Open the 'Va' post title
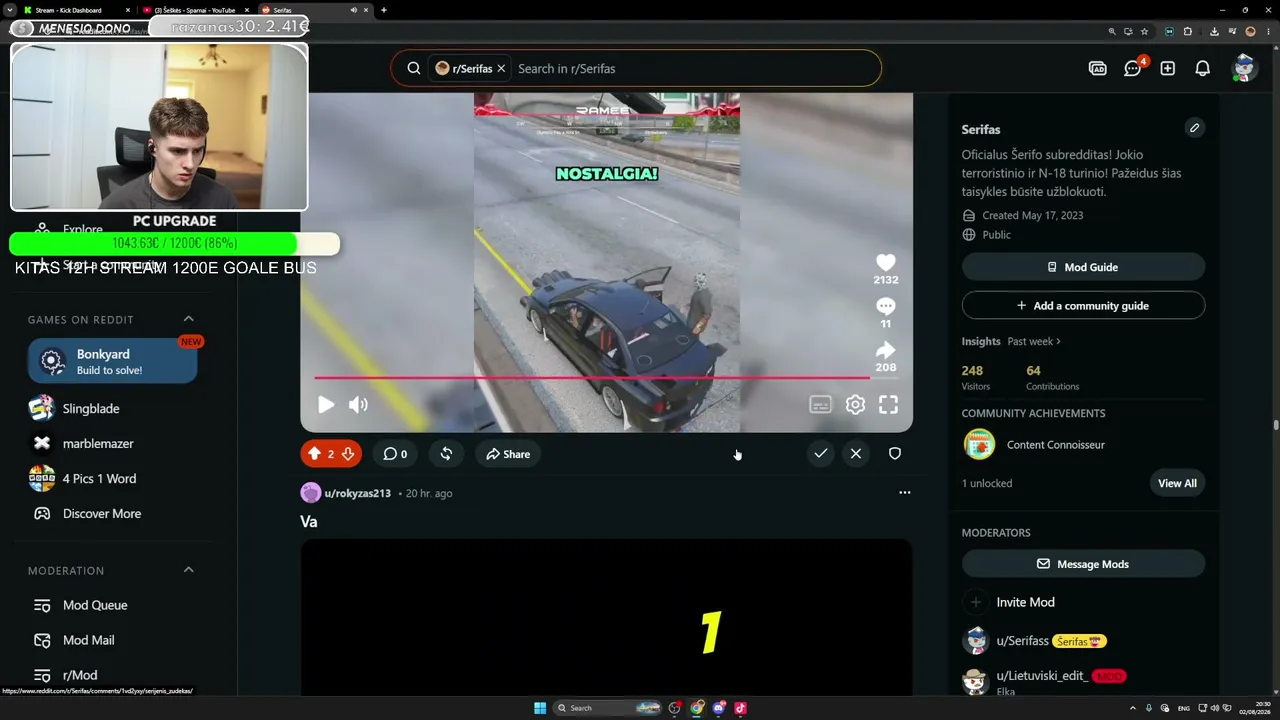Viewport: 1280px width, 720px height. click(x=309, y=522)
